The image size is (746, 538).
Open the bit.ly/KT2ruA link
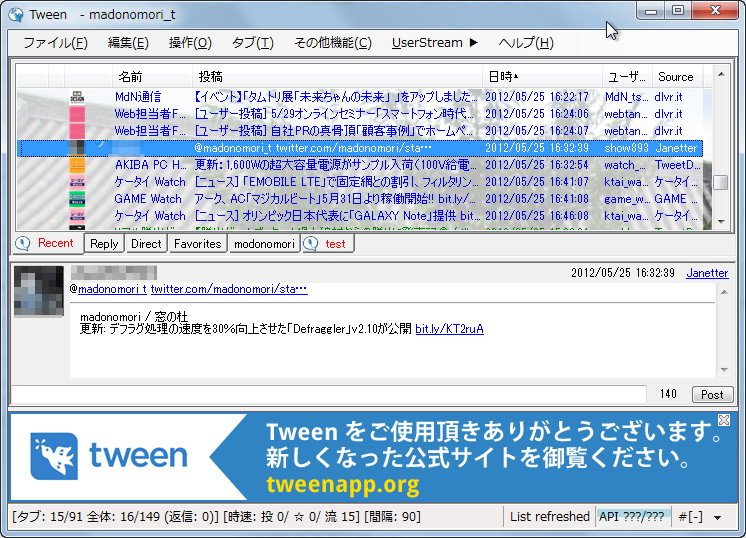pyautogui.click(x=449, y=329)
